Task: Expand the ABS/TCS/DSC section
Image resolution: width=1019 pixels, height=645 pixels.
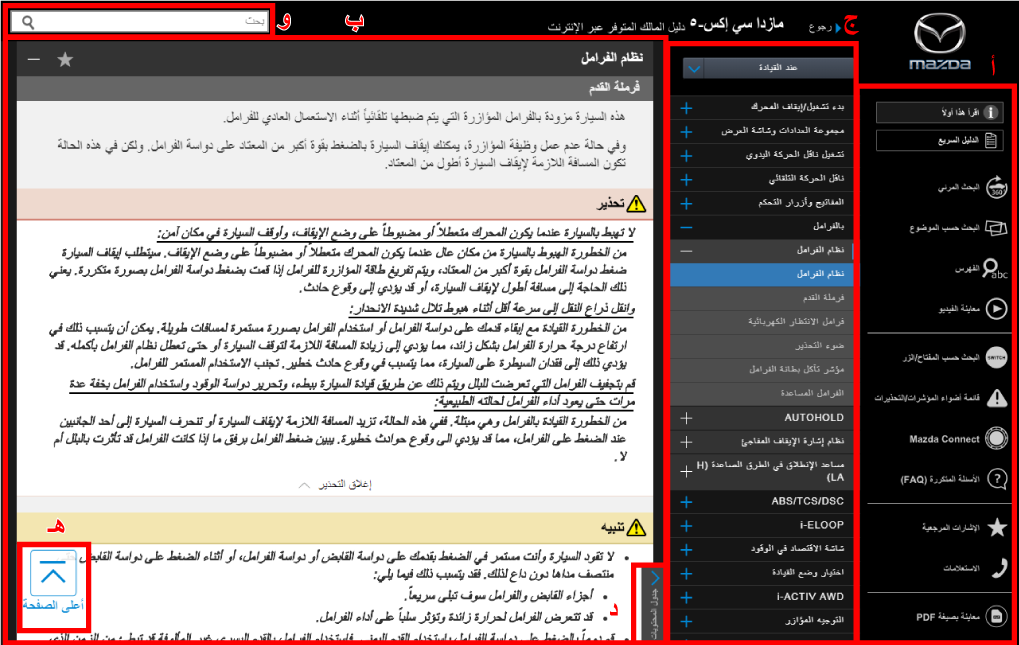Action: pyautogui.click(x=686, y=502)
